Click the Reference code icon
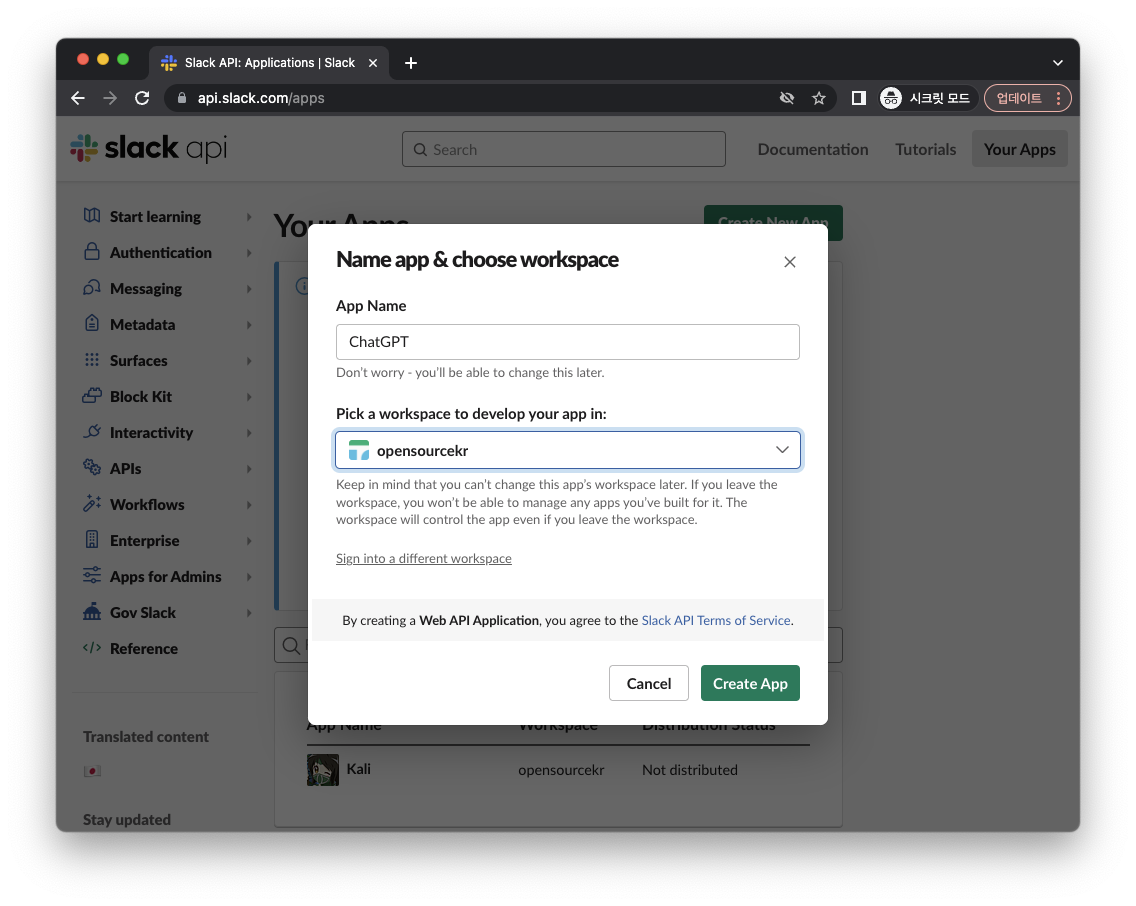This screenshot has height=906, width=1136. tap(92, 647)
